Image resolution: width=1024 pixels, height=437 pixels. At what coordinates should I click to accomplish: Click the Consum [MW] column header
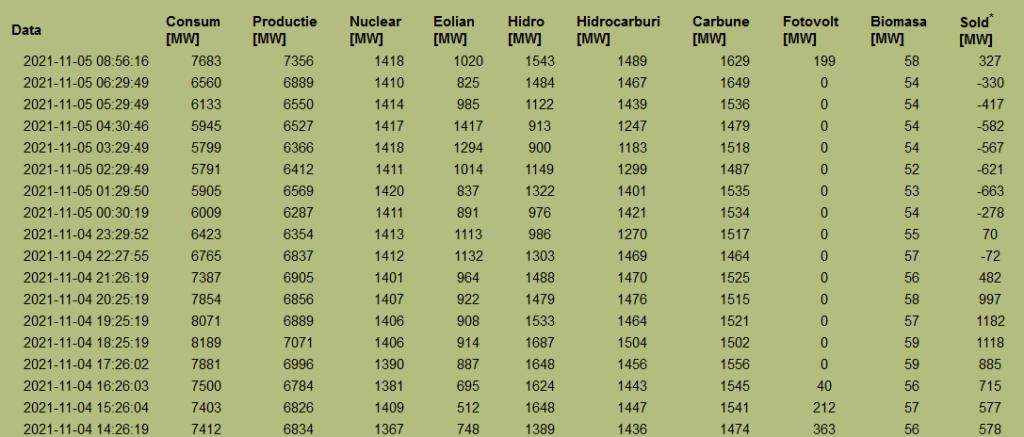click(x=194, y=30)
